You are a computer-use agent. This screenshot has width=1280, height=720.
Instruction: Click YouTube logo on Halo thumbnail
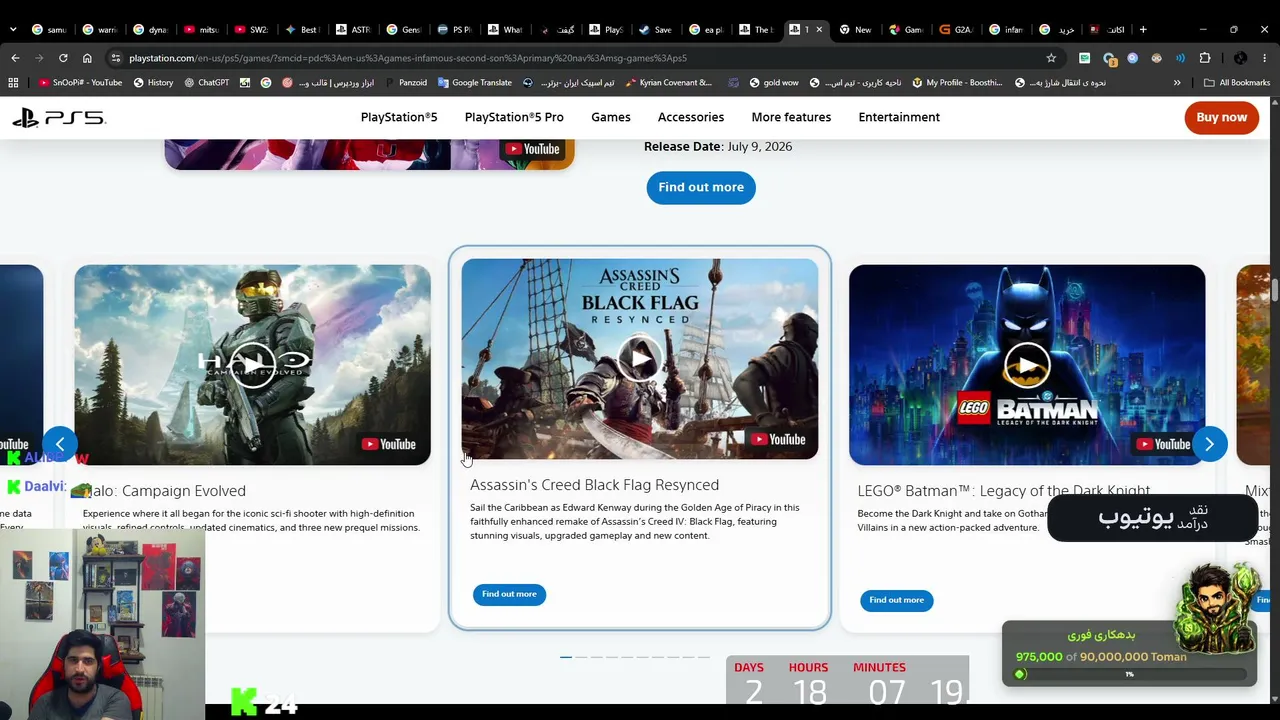[x=389, y=444]
